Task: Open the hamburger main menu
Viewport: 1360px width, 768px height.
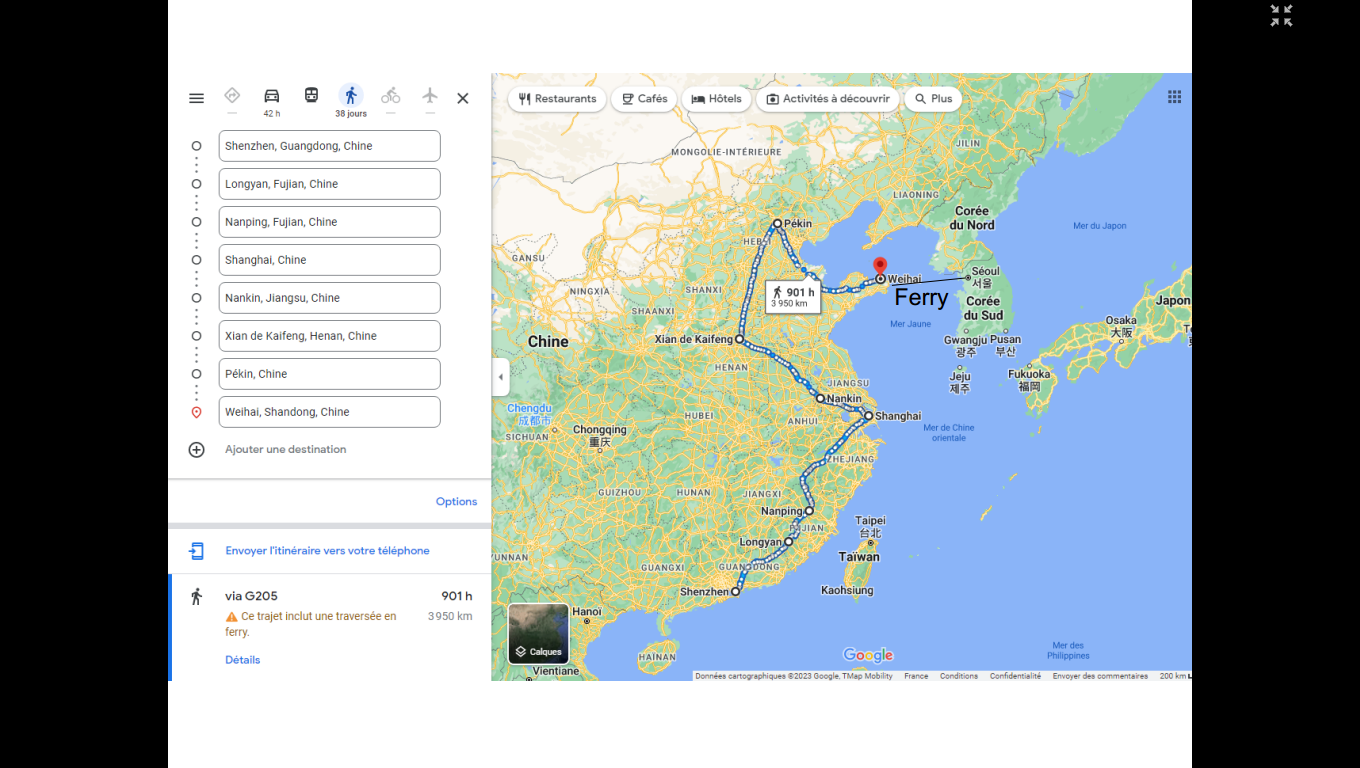Action: click(x=196, y=98)
